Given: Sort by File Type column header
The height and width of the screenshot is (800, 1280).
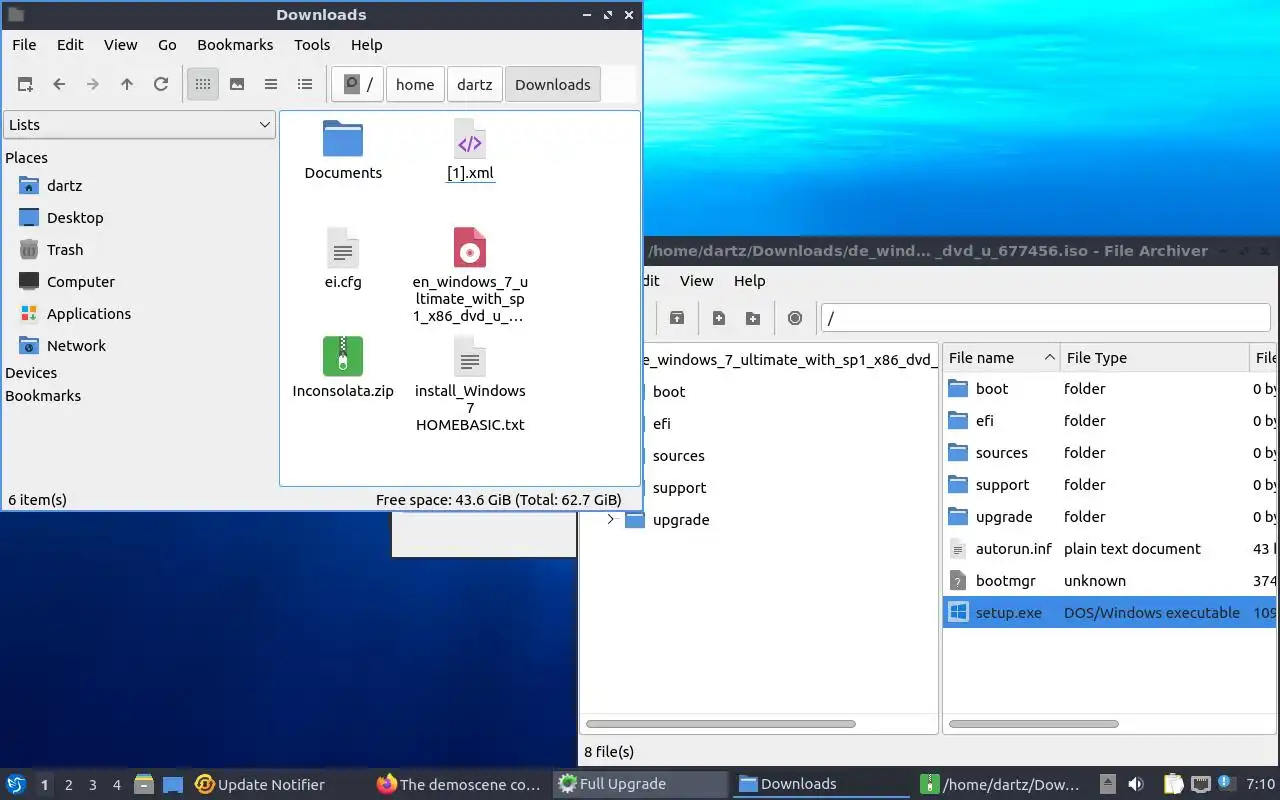Looking at the screenshot, I should 1155,358.
